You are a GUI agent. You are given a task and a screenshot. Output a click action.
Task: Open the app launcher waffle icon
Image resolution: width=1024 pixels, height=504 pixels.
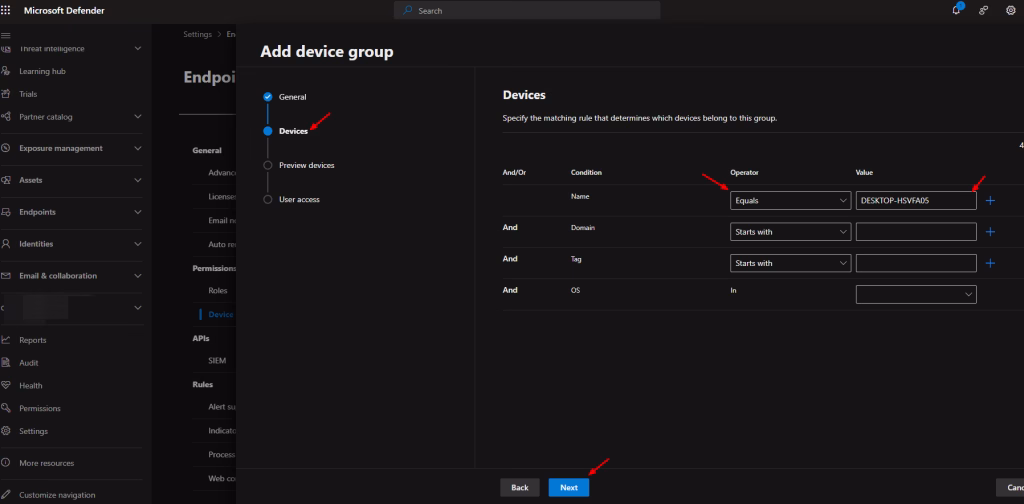coord(6,10)
